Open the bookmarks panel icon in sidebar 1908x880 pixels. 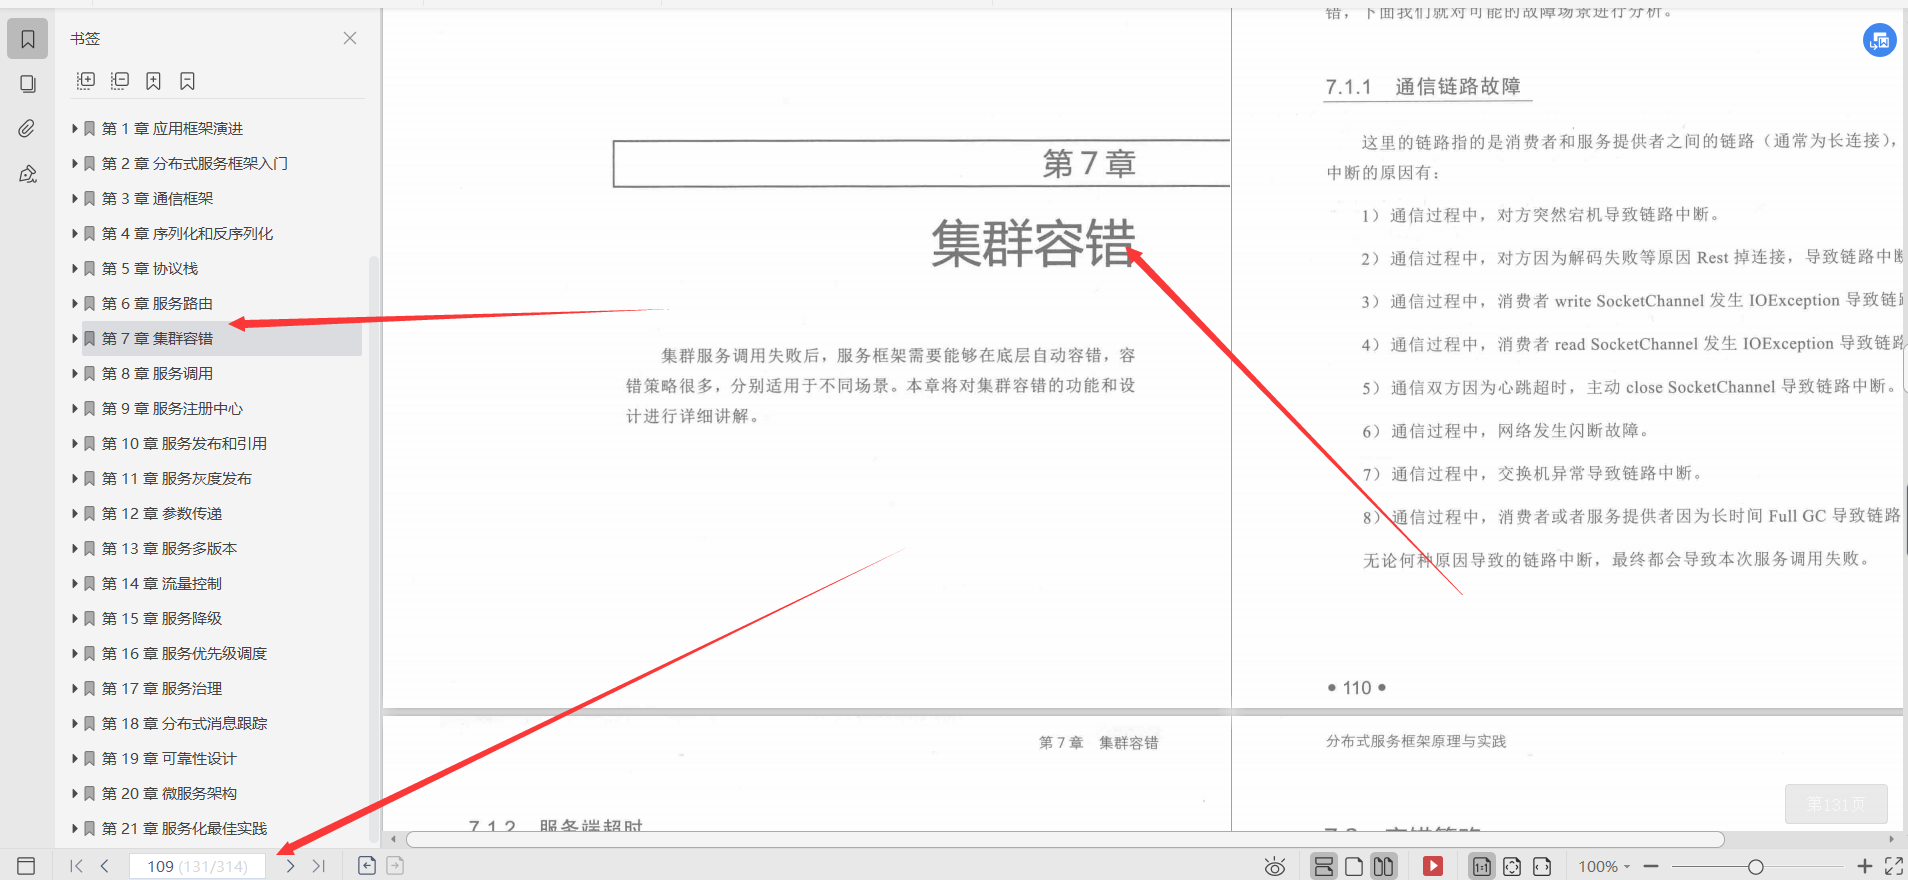click(28, 39)
